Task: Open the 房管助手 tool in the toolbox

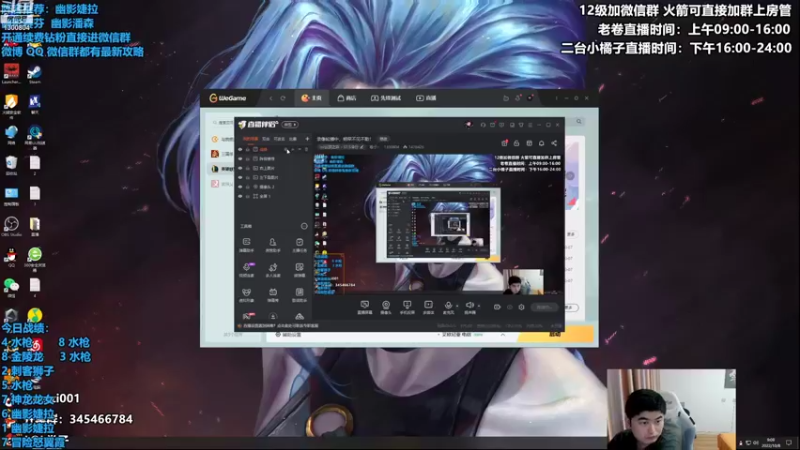Action: pos(273,244)
